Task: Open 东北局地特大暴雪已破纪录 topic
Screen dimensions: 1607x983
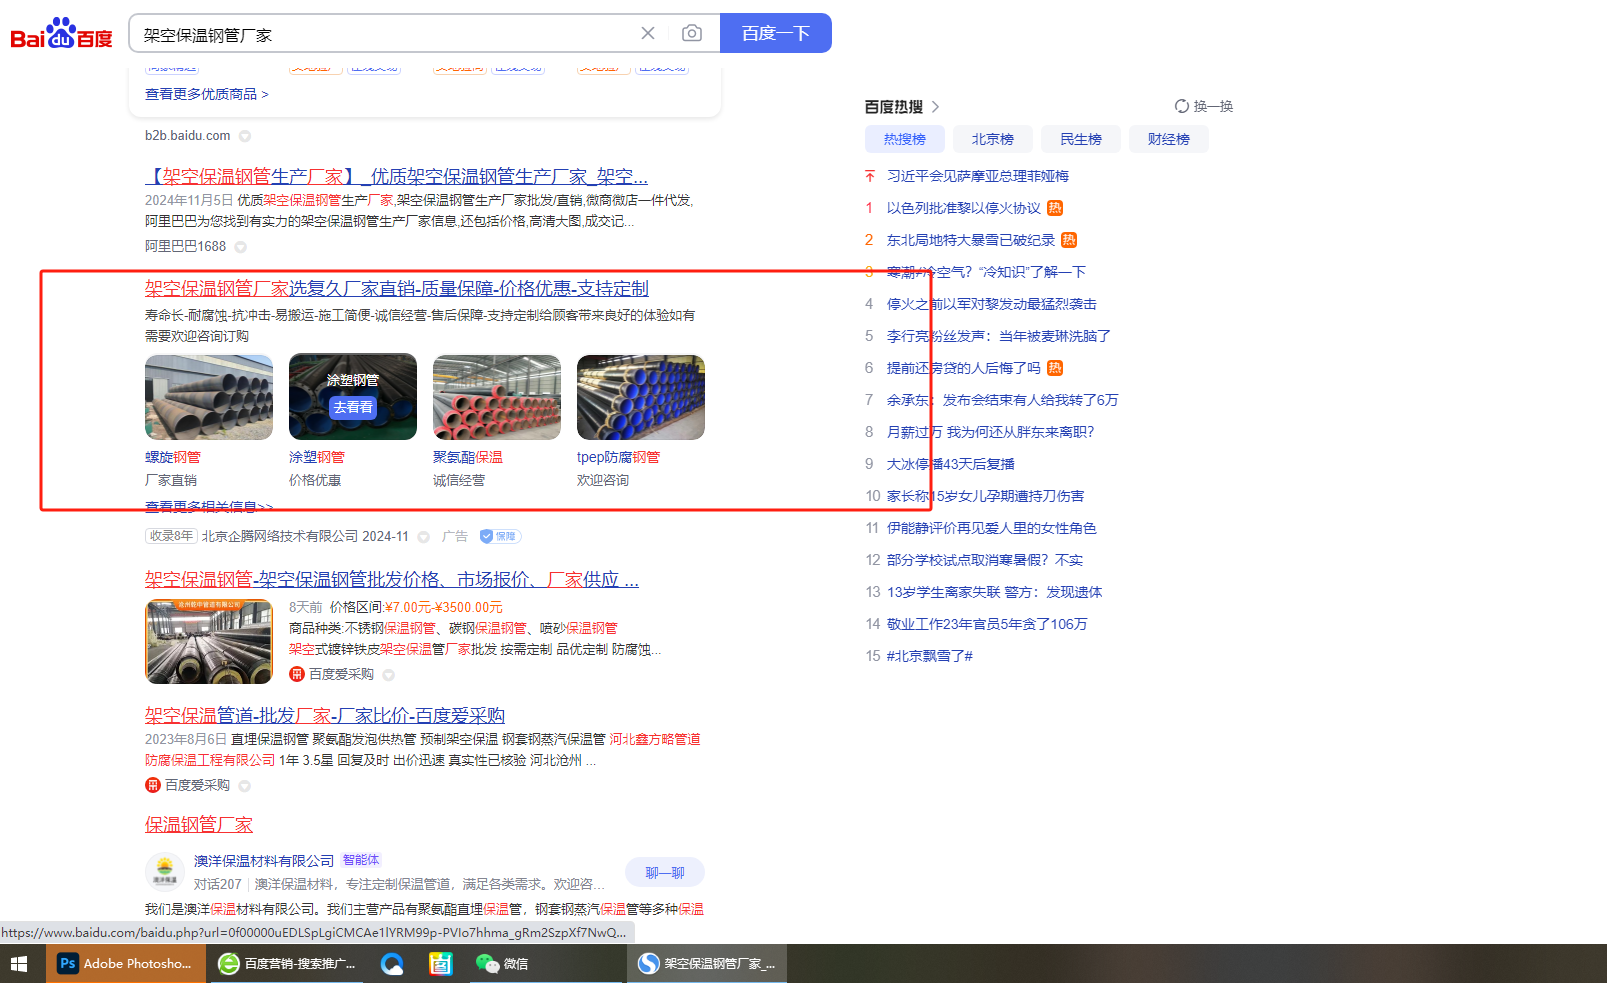Action: [971, 240]
